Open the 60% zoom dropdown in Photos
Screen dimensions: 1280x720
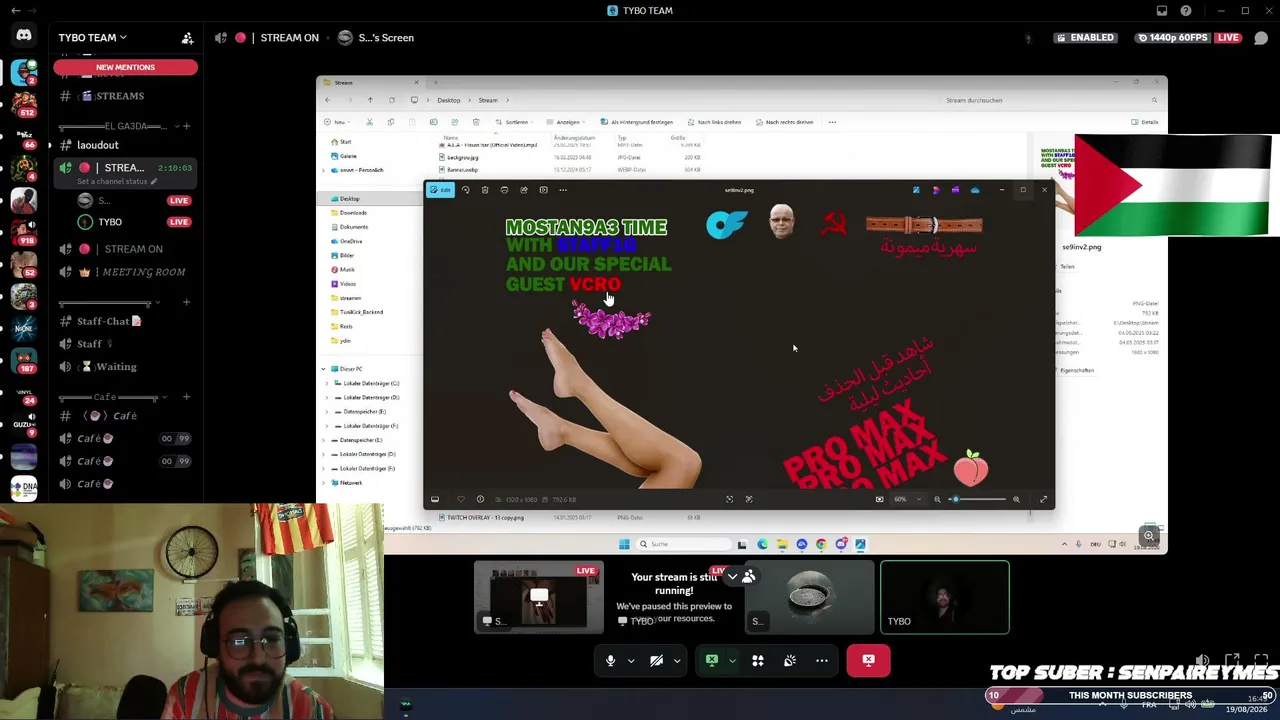(x=906, y=499)
